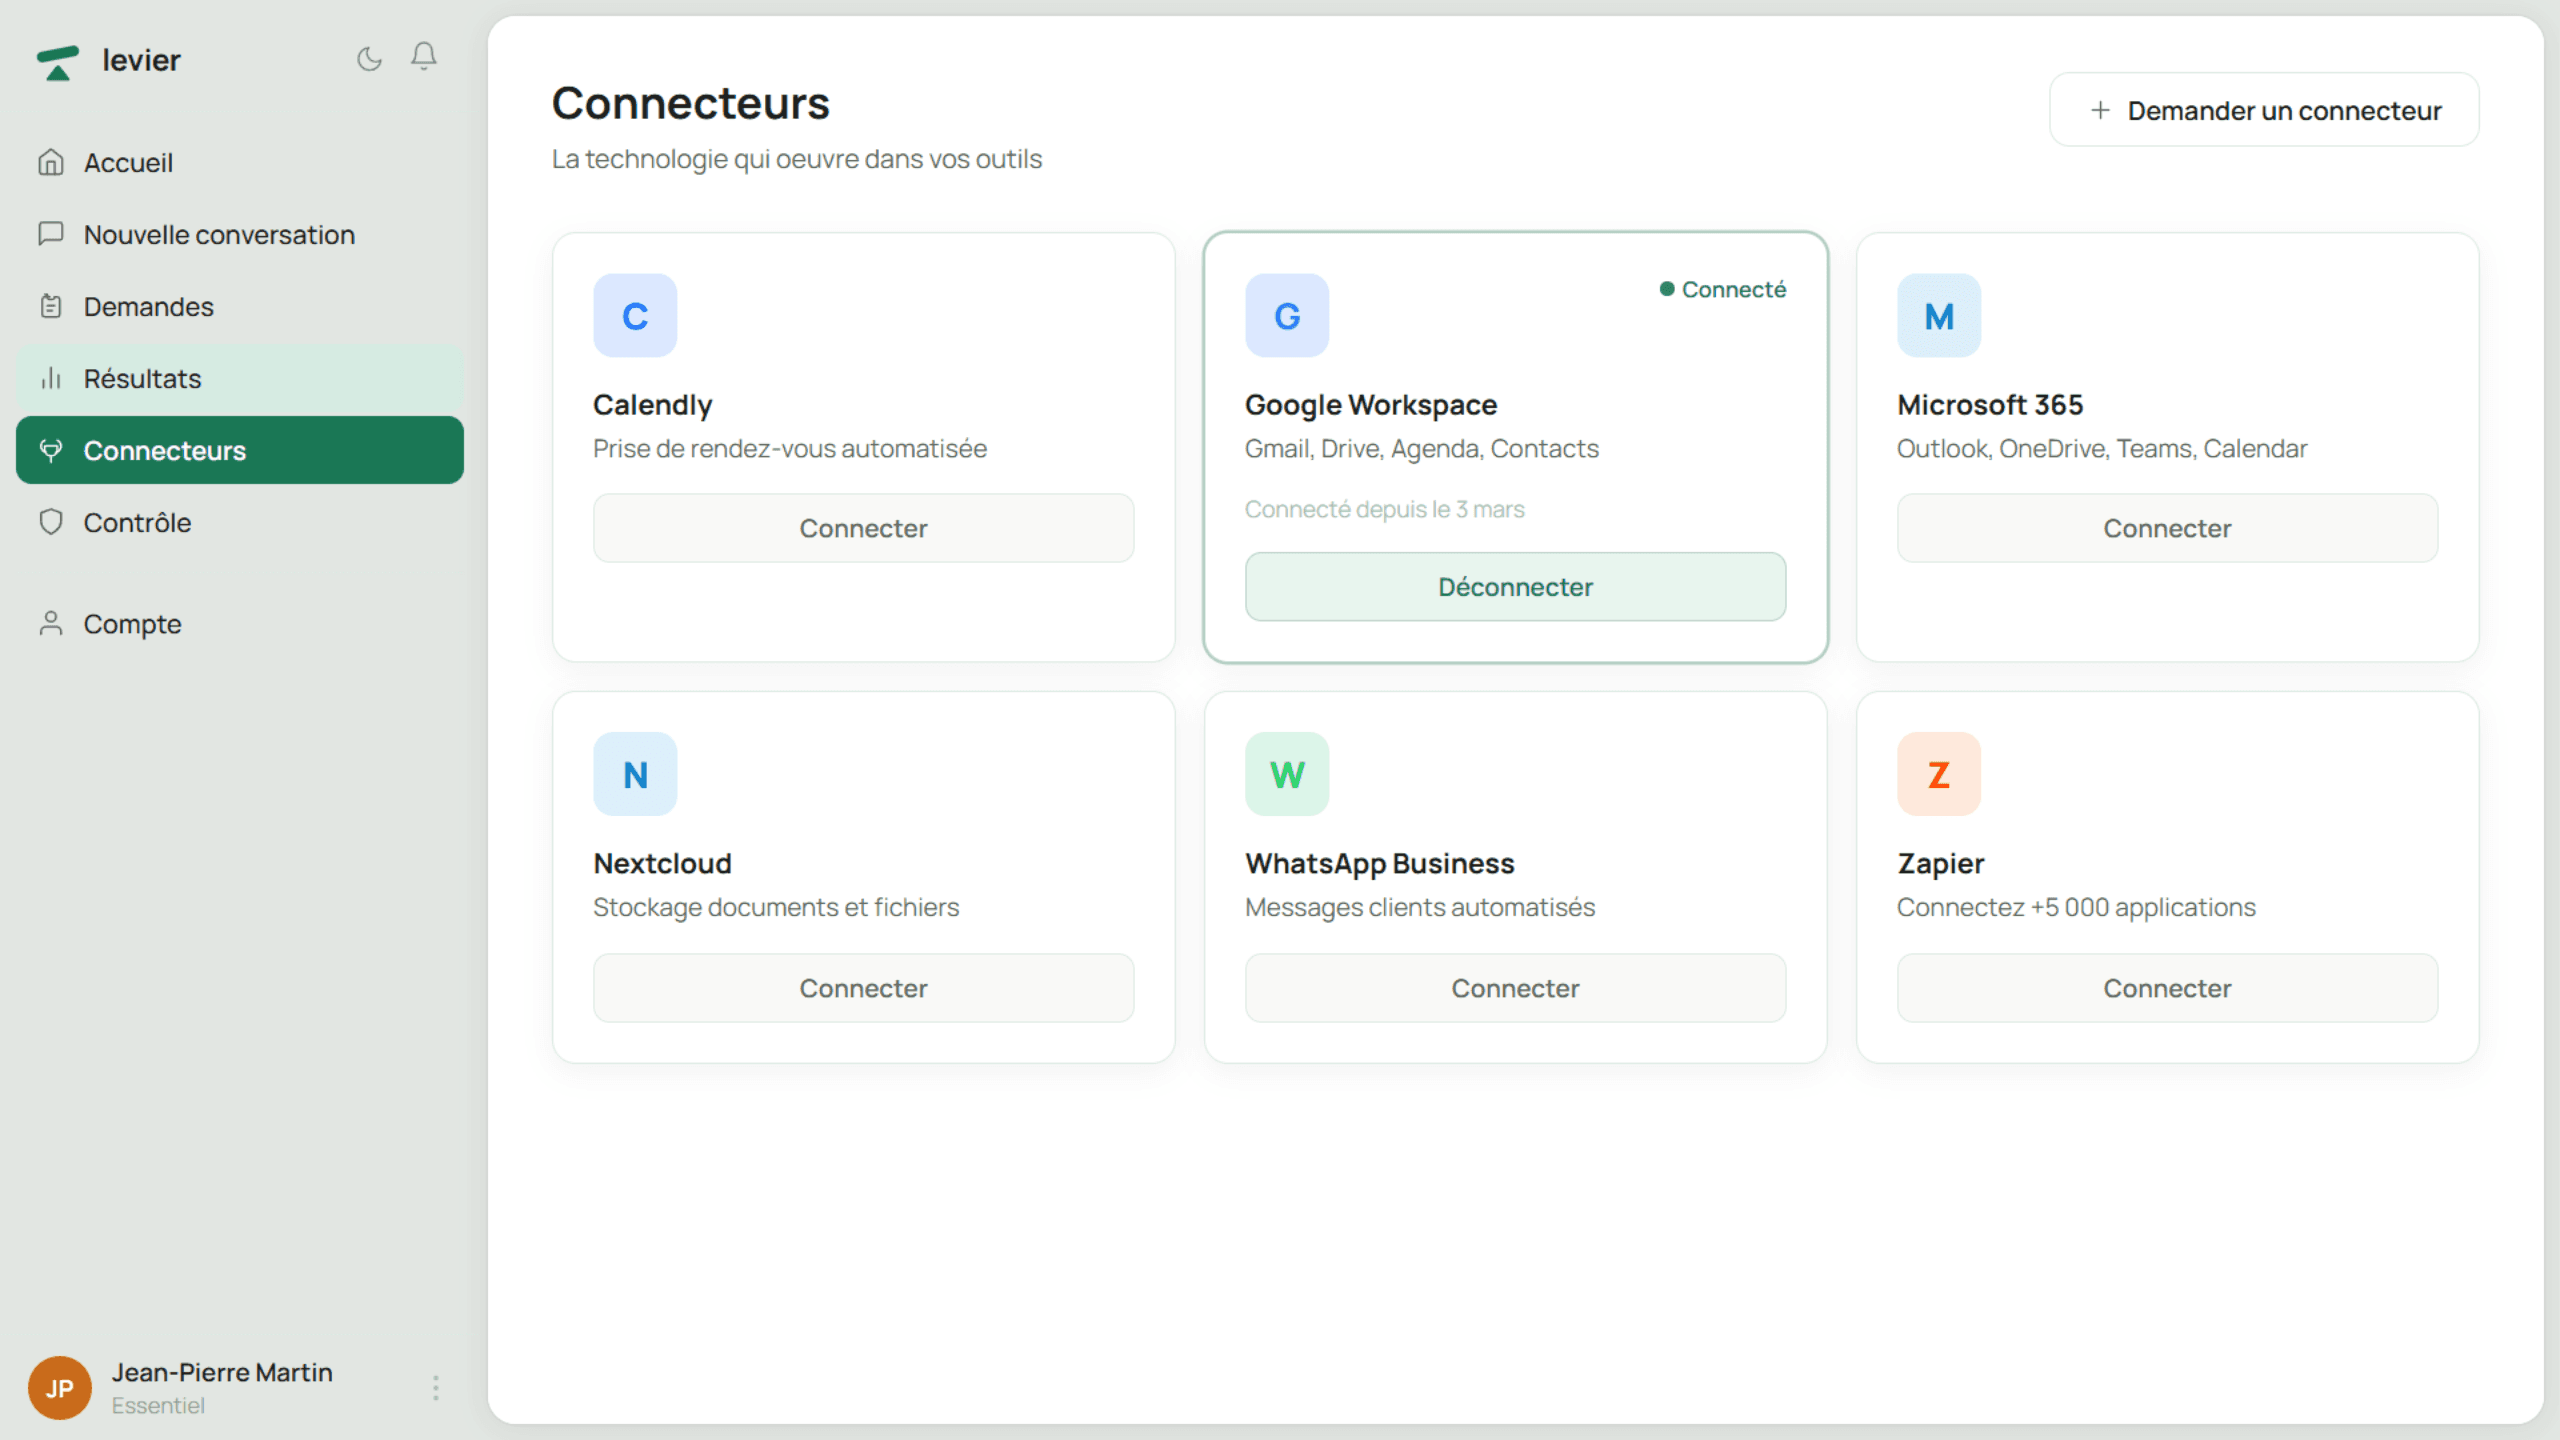Image resolution: width=2560 pixels, height=1440 pixels.
Task: Click the Nouvelle conversation chat icon
Action: (x=51, y=234)
